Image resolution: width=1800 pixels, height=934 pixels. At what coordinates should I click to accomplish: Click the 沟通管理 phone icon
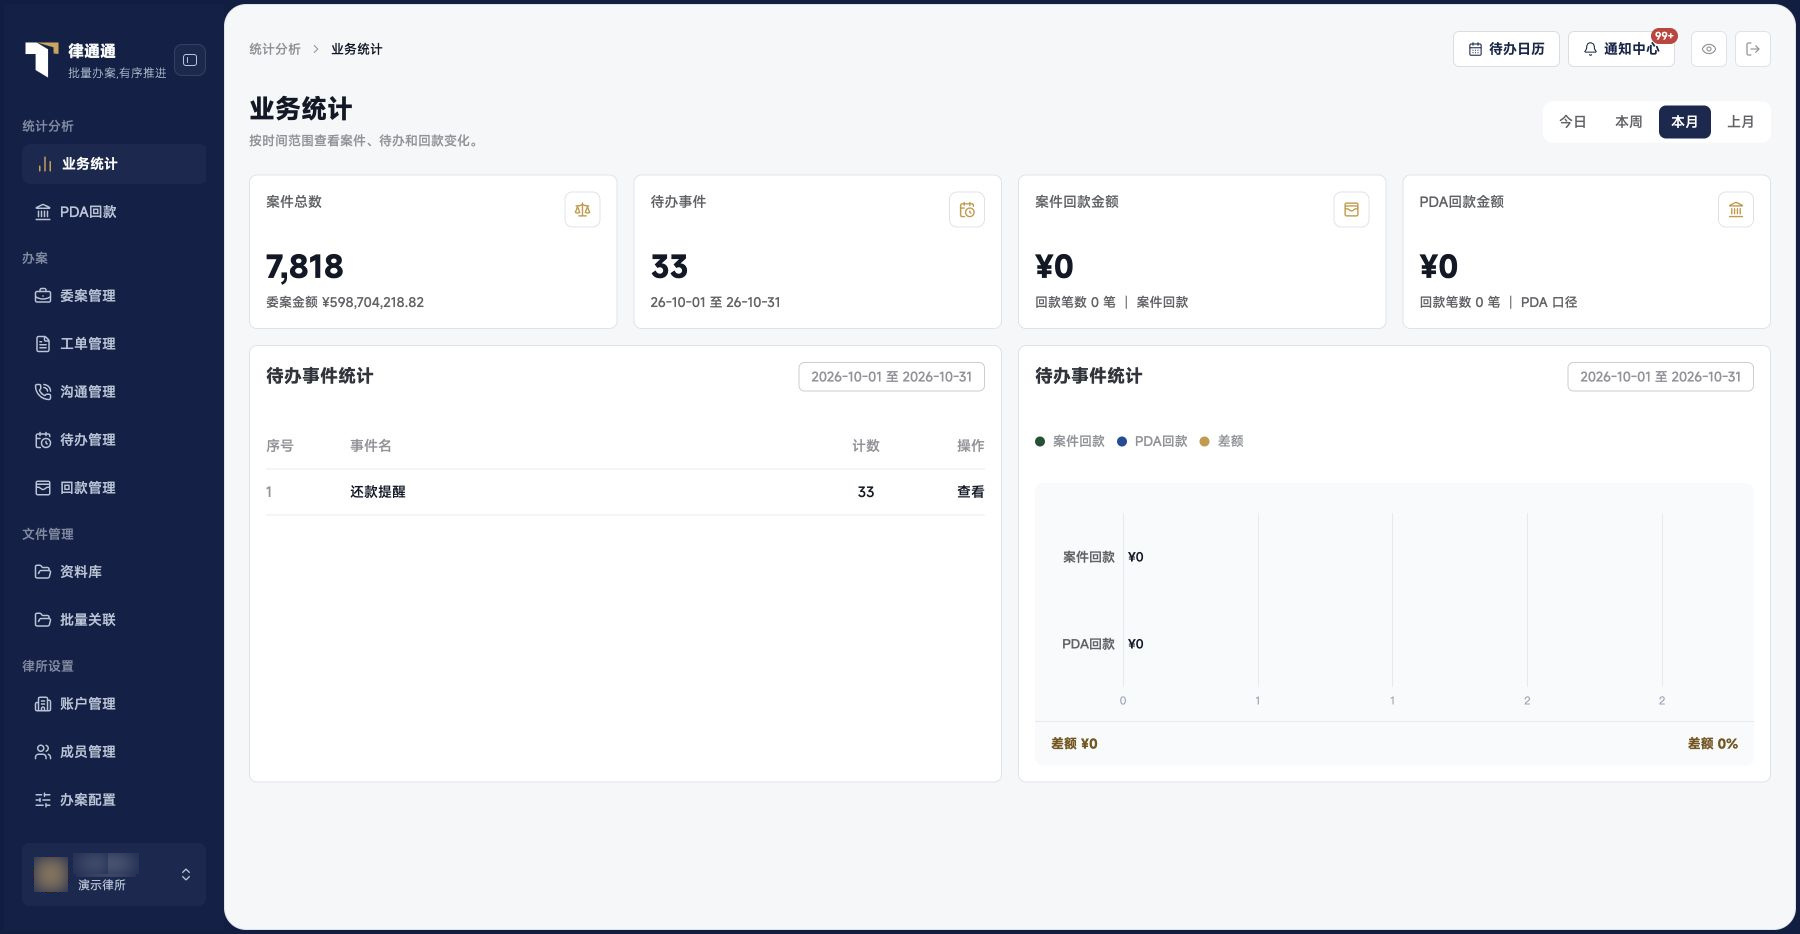click(x=43, y=392)
